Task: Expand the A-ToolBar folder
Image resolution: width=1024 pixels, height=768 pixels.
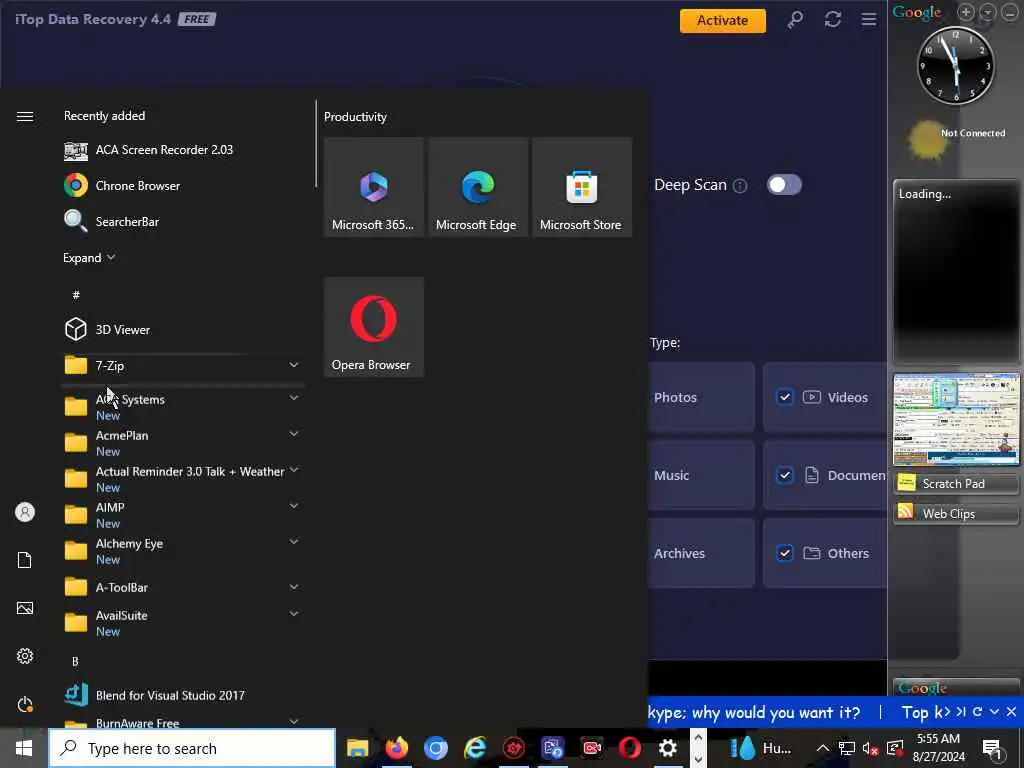Action: pyautogui.click(x=294, y=586)
